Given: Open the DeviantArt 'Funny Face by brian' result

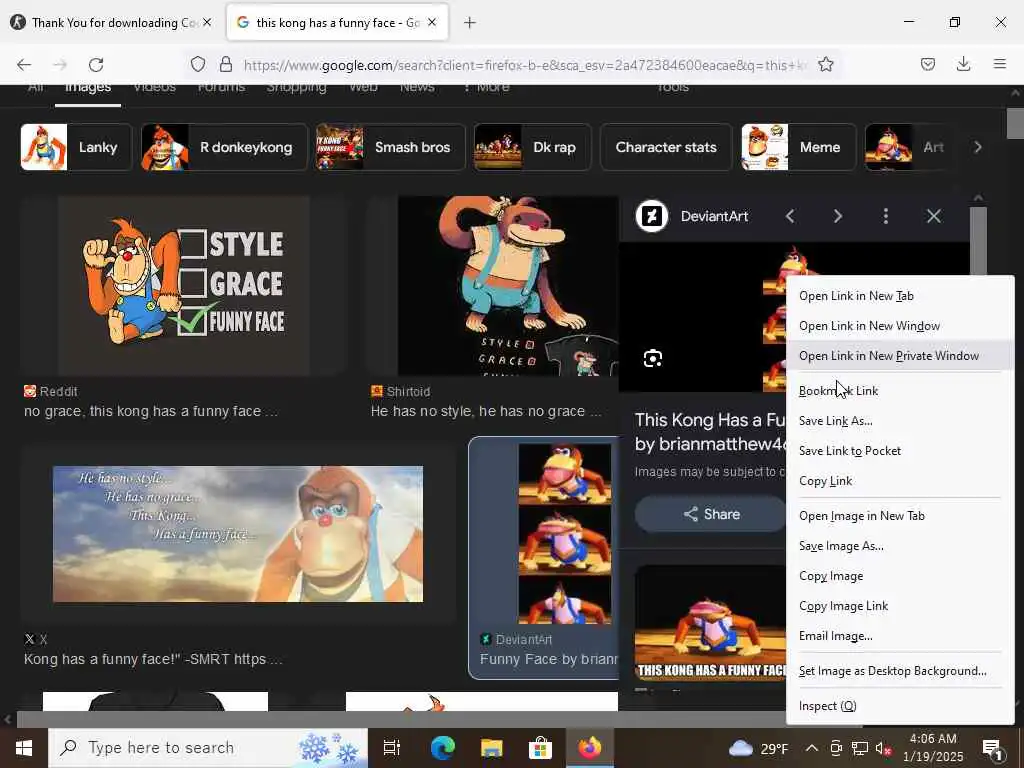Looking at the screenshot, I should (544, 558).
